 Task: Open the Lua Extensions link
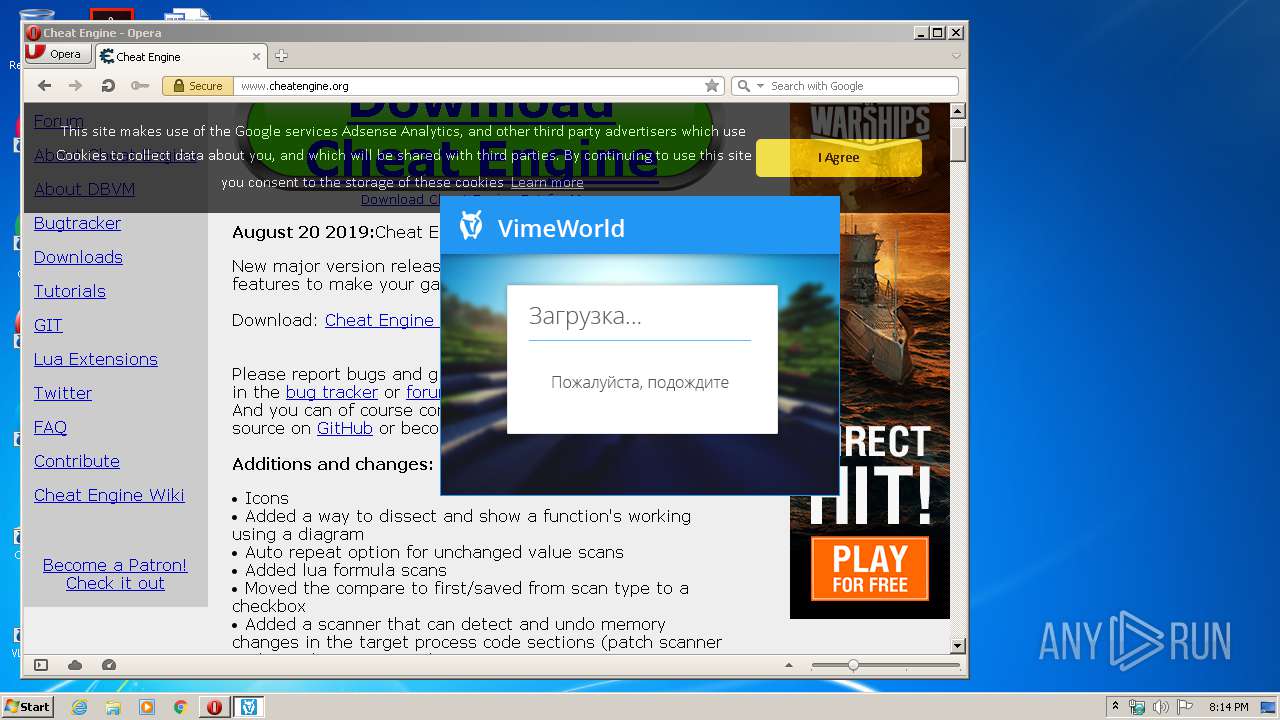coord(96,359)
